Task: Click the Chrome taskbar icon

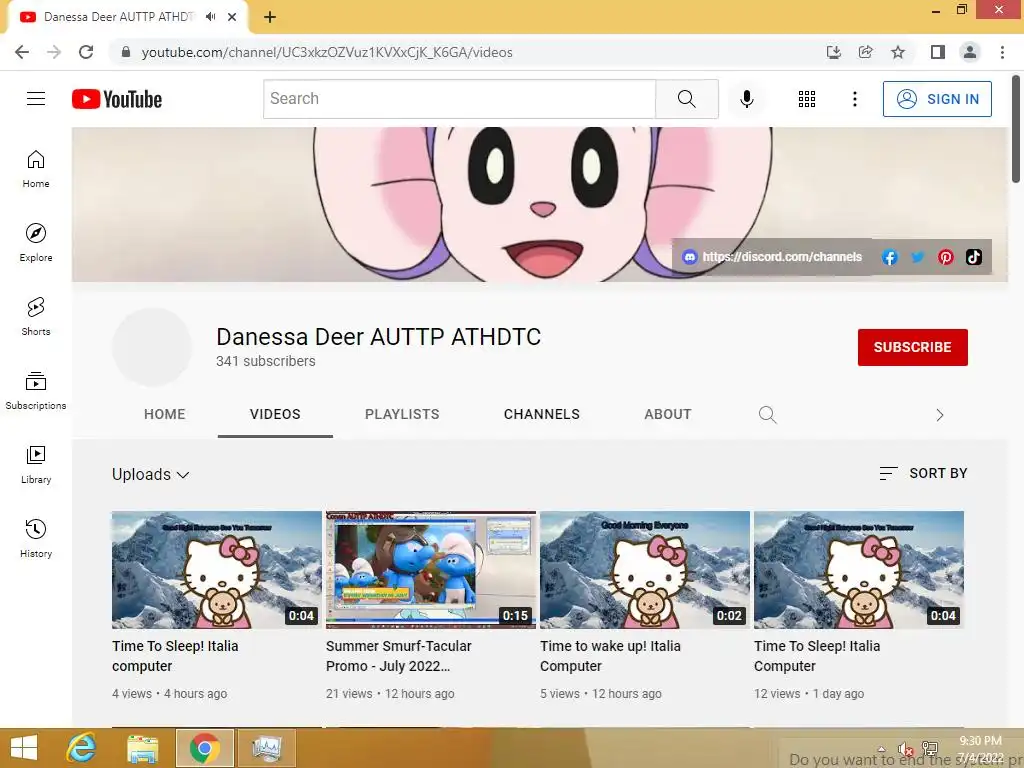Action: [x=204, y=748]
